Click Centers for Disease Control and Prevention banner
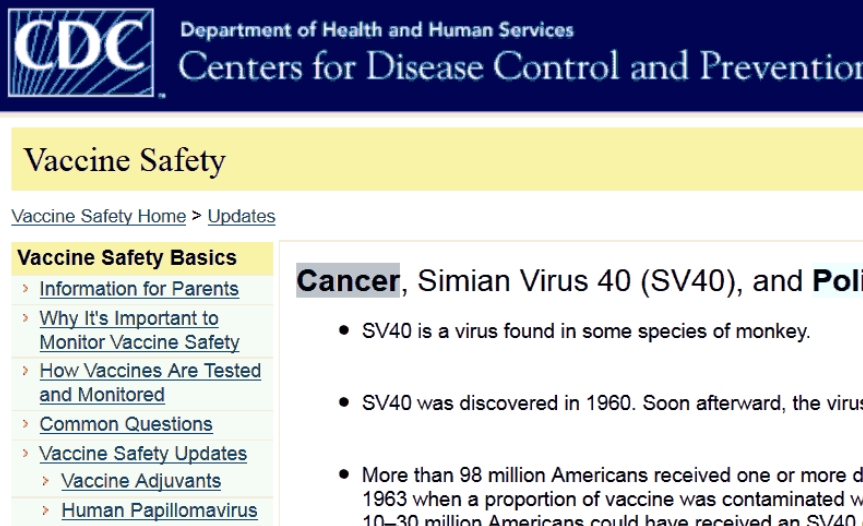 (x=520, y=66)
